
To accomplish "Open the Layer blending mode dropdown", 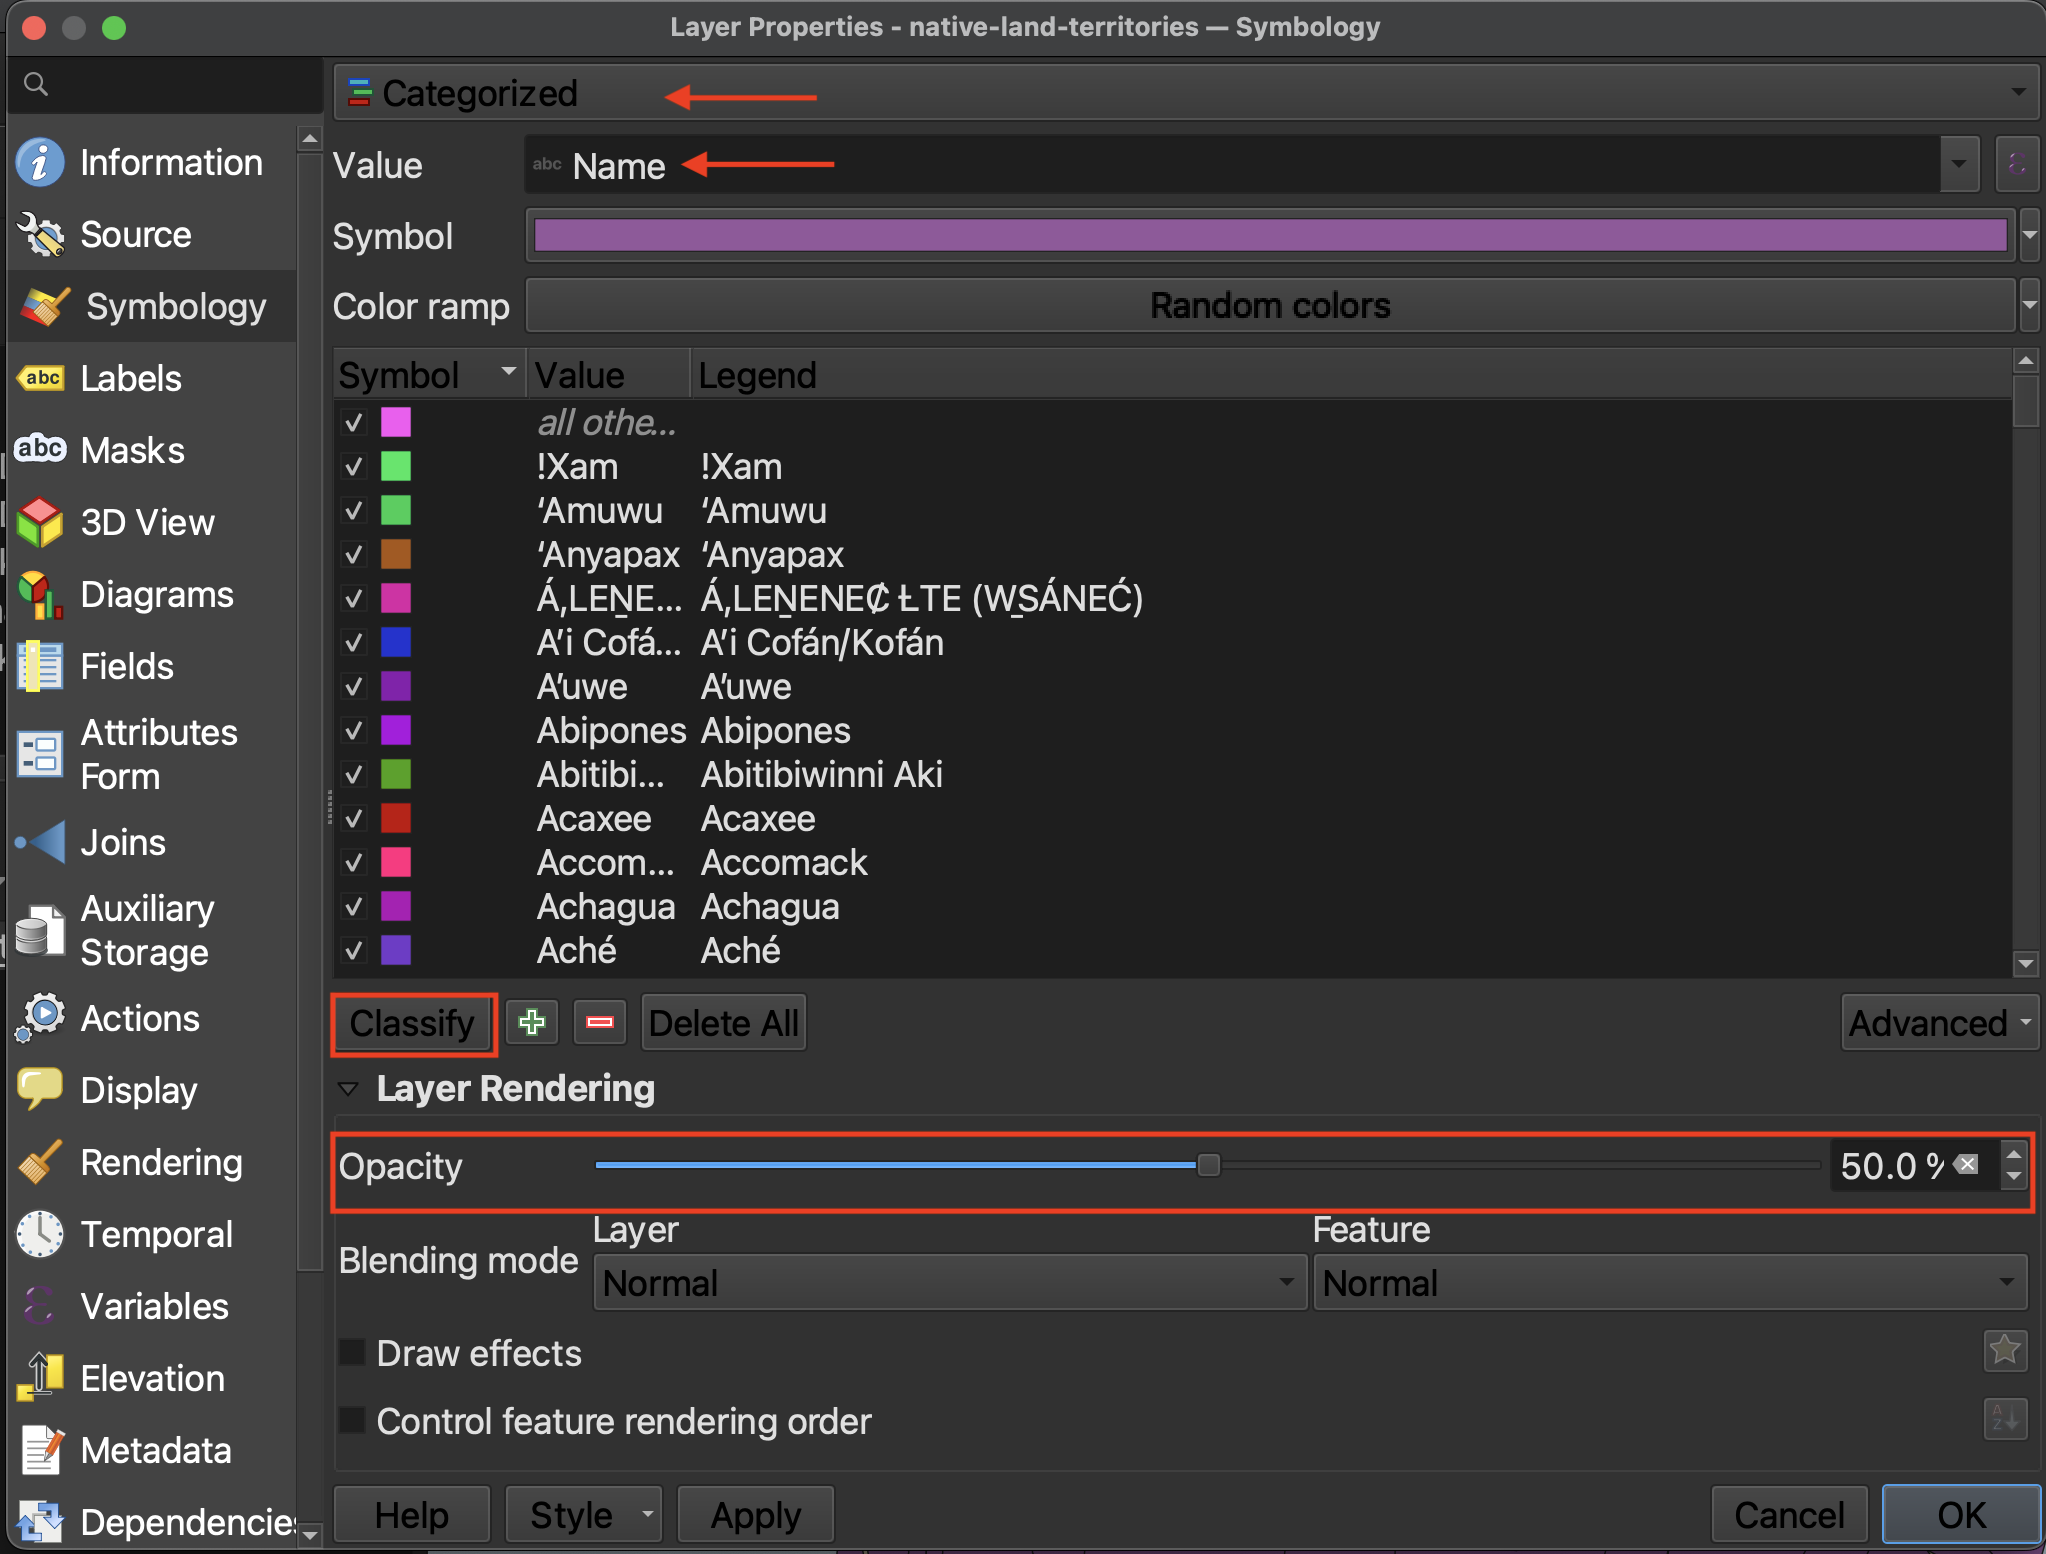I will [948, 1283].
